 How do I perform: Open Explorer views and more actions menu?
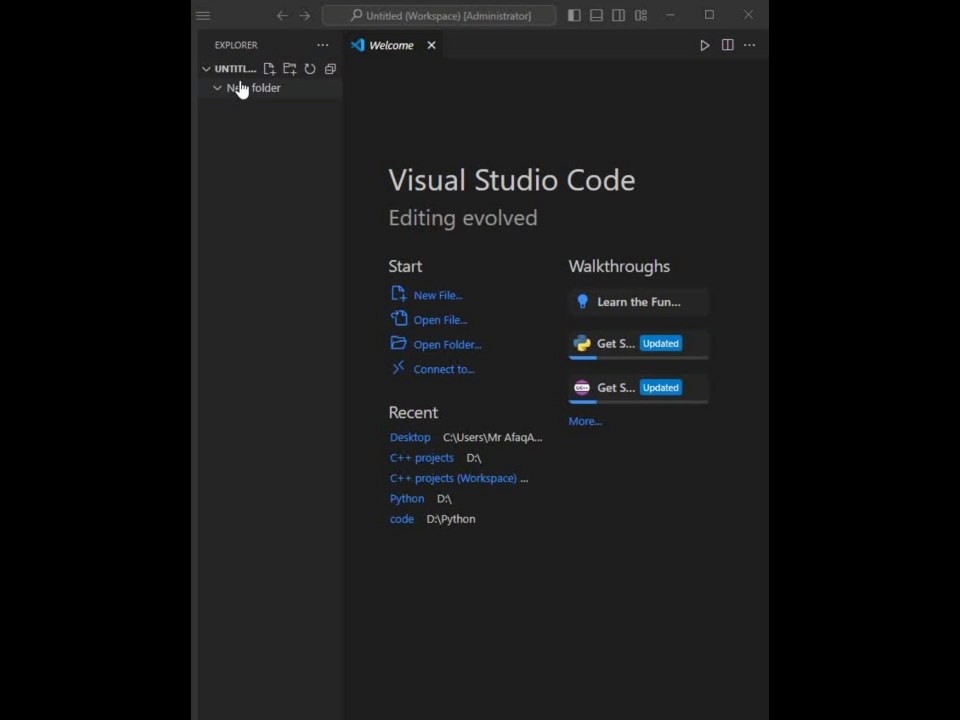(323, 45)
